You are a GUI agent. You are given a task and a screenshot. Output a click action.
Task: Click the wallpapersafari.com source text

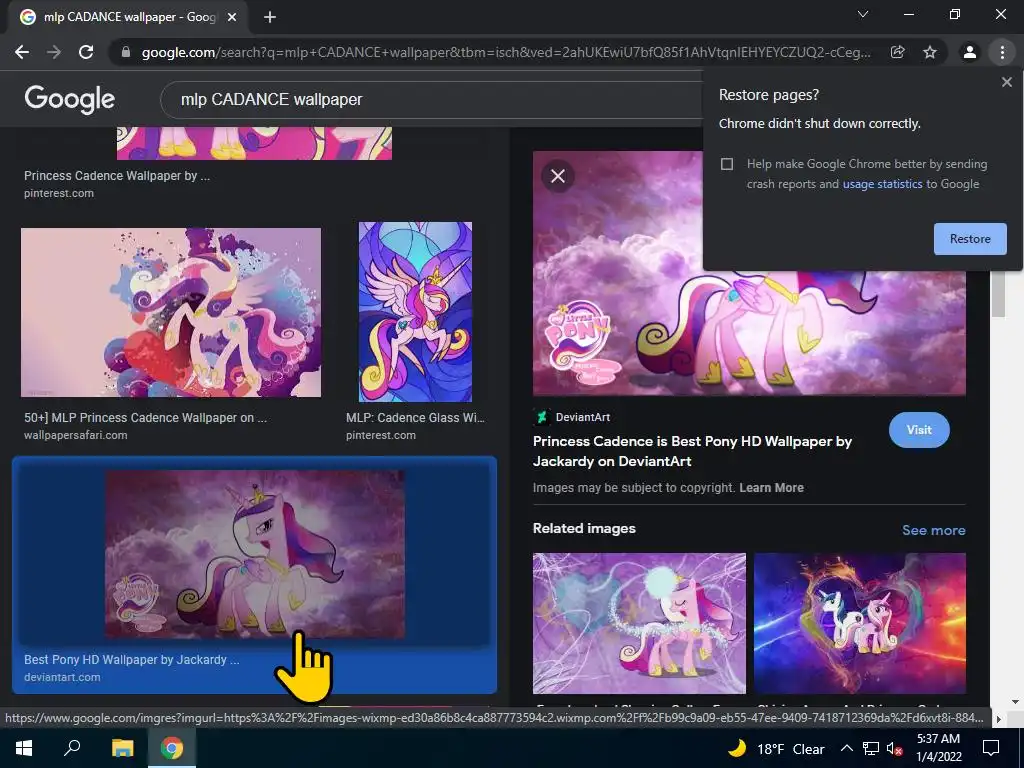(x=76, y=436)
